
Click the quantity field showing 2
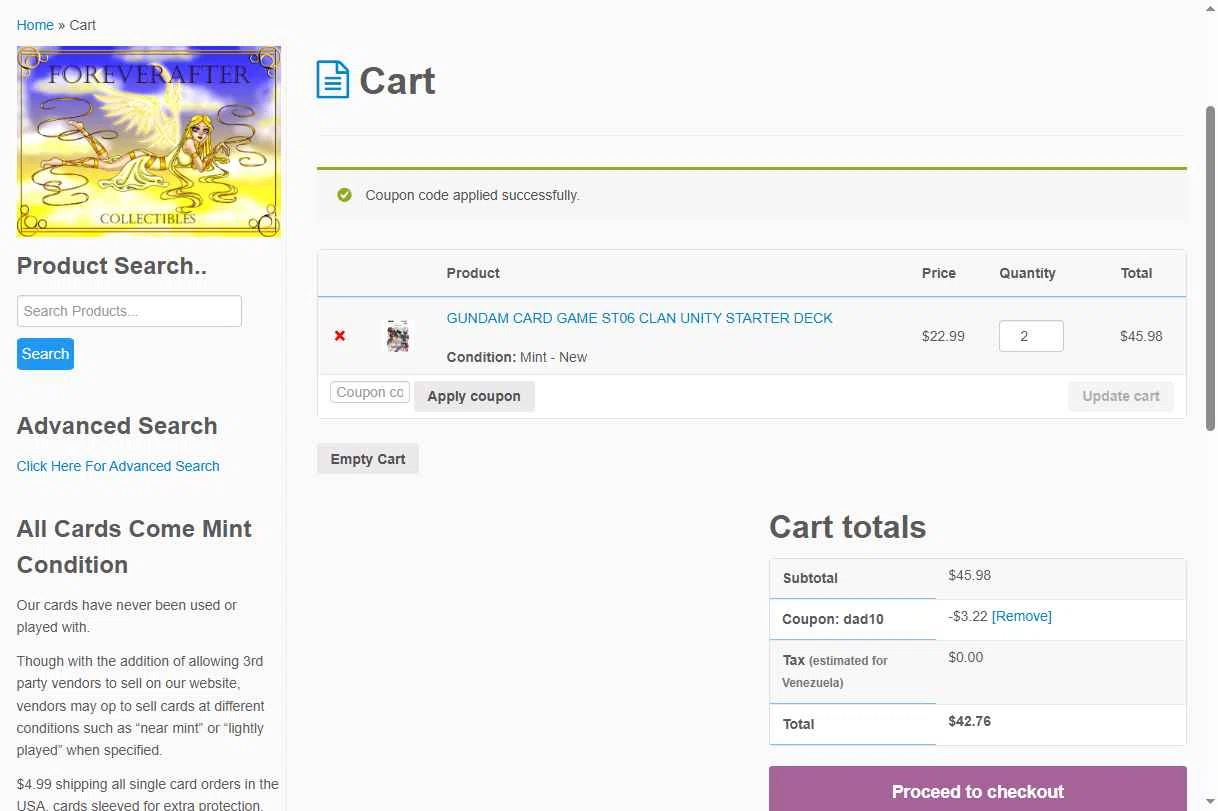[x=1031, y=336]
